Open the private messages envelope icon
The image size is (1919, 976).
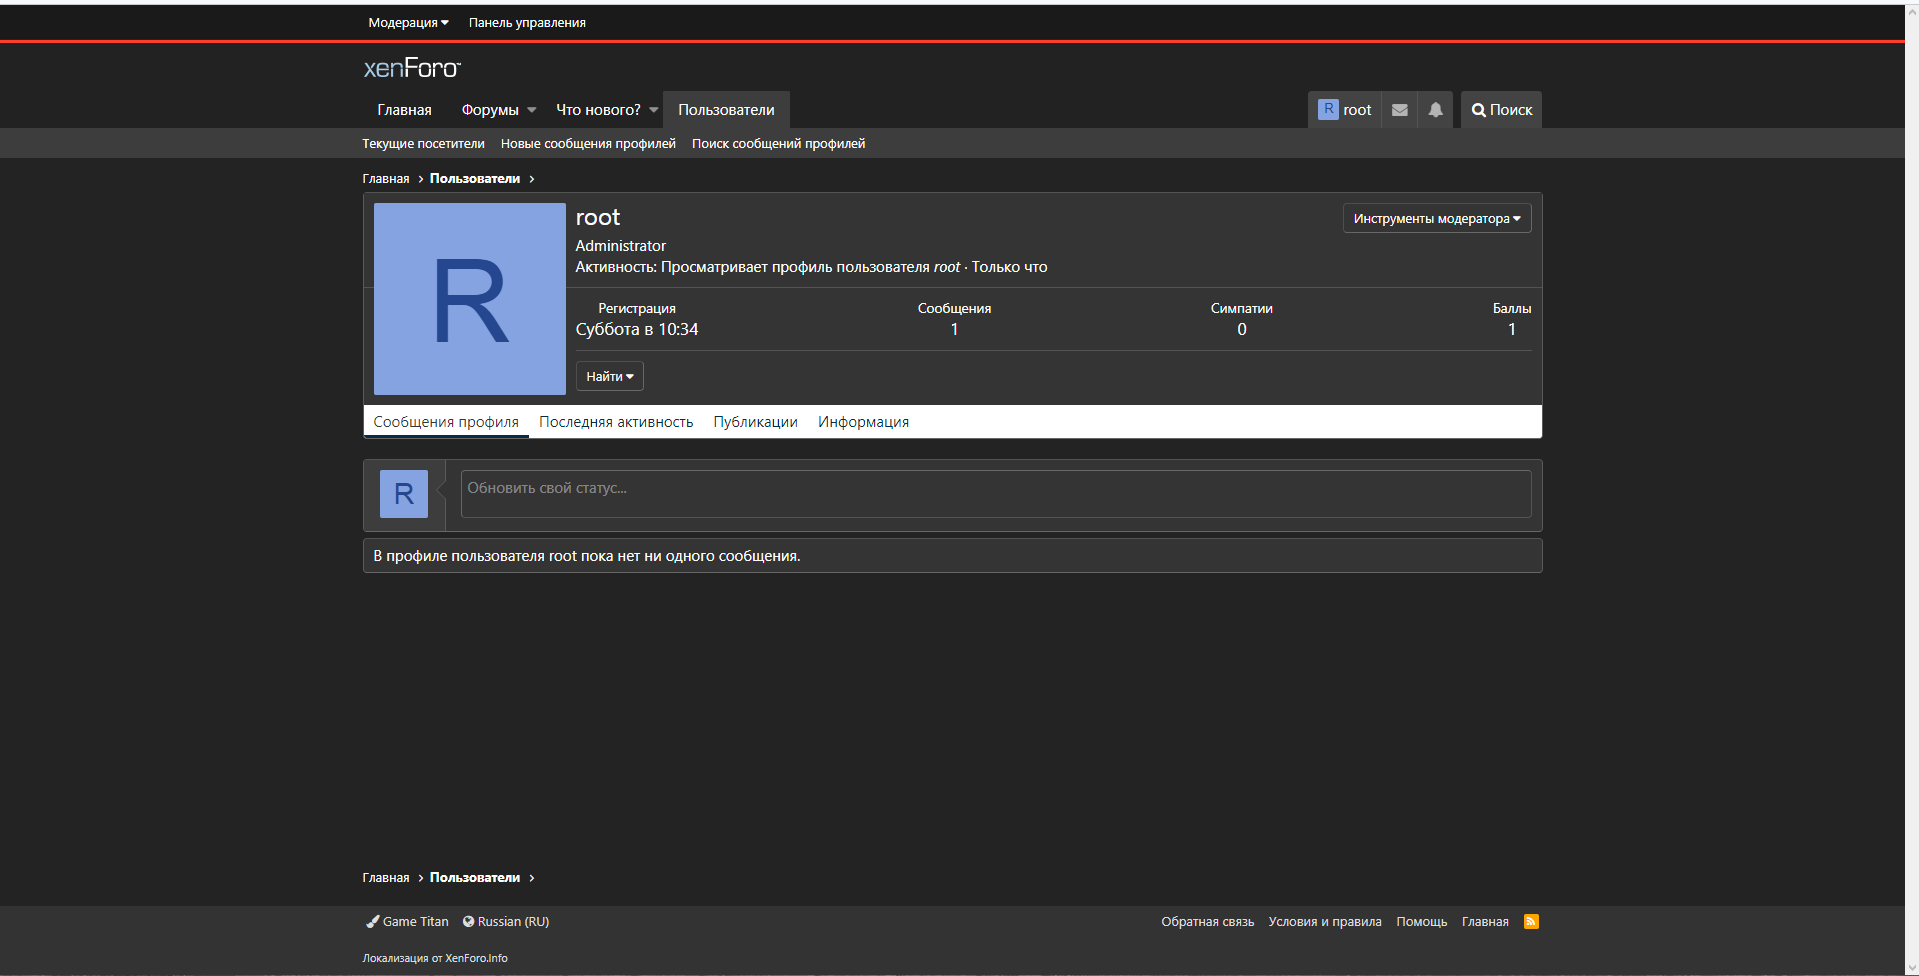(x=1399, y=110)
